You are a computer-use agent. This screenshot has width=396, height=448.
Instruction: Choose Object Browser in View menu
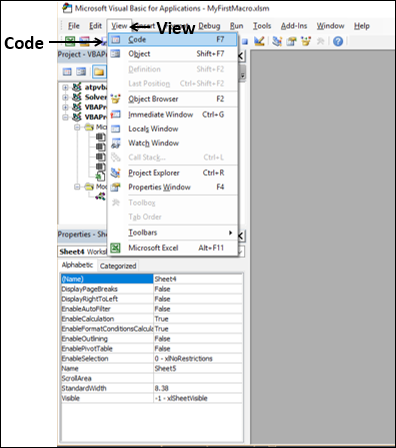tap(172, 99)
